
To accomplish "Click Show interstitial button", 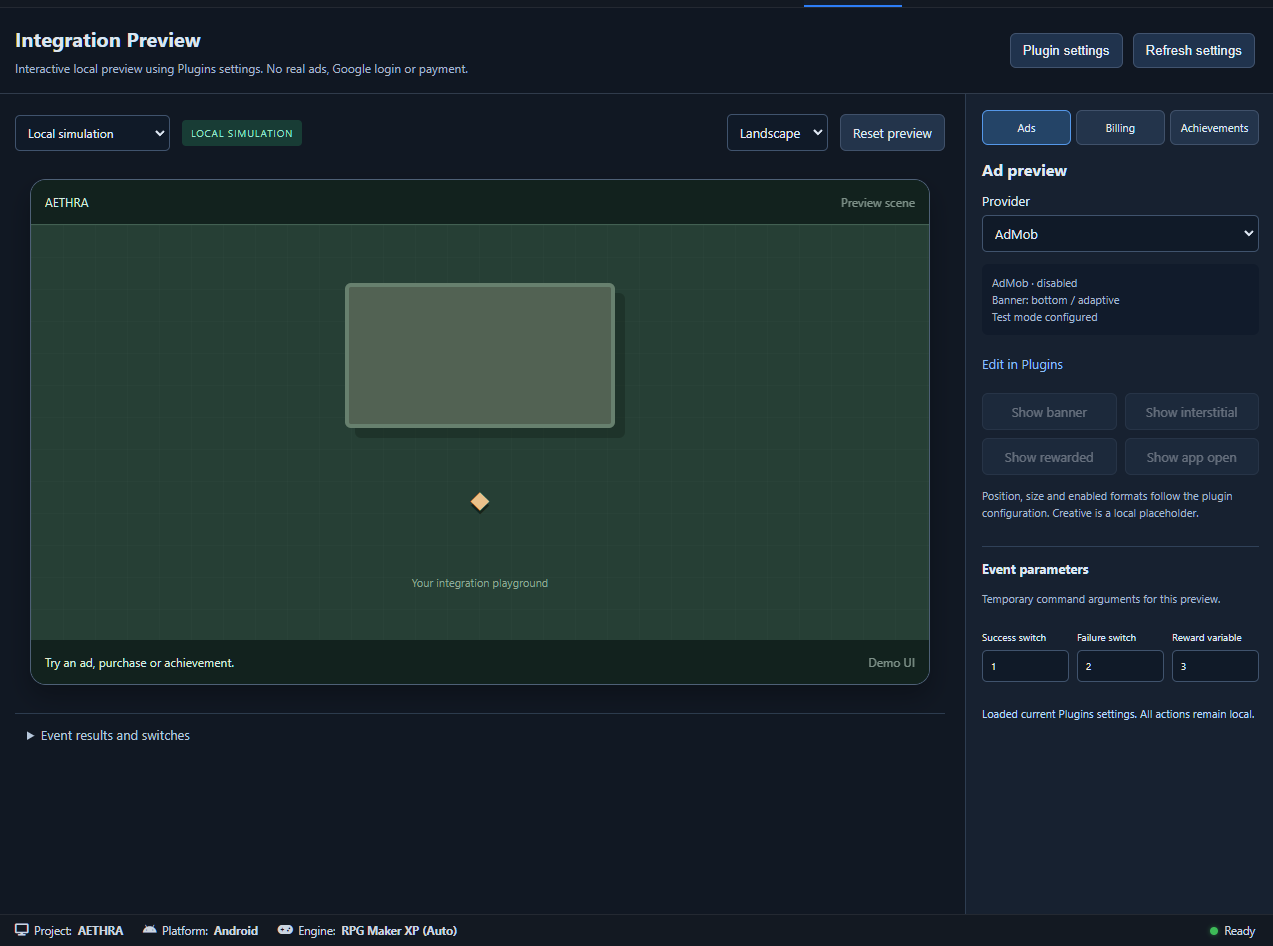I will point(1191,412).
